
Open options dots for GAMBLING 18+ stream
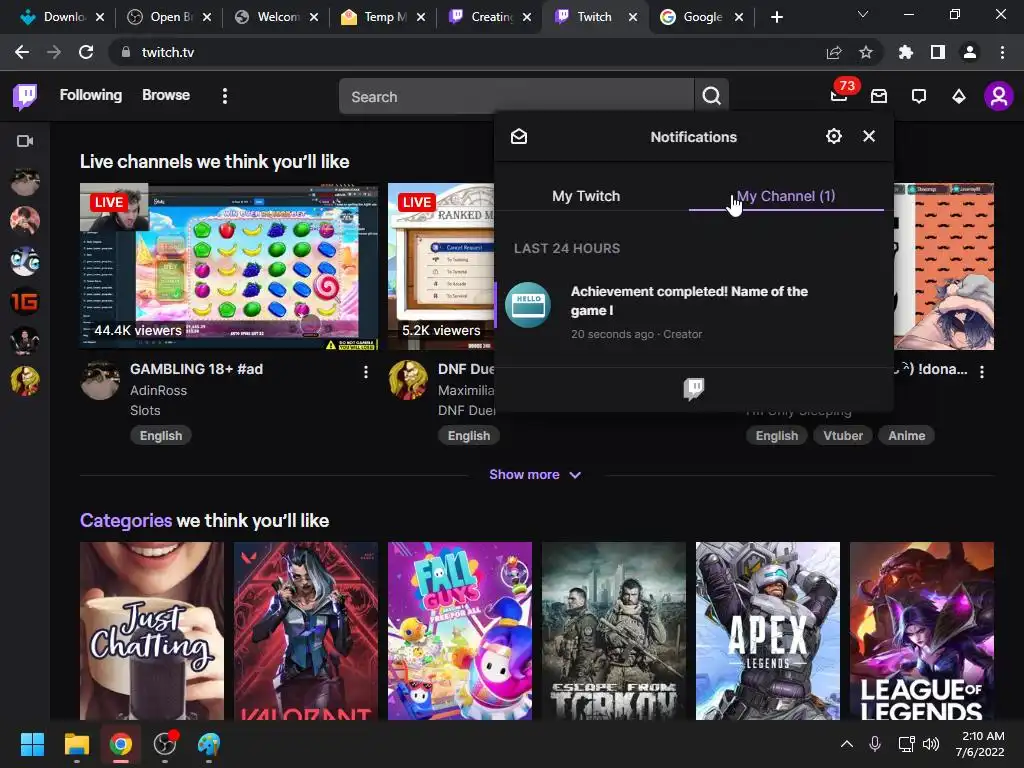[x=366, y=372]
